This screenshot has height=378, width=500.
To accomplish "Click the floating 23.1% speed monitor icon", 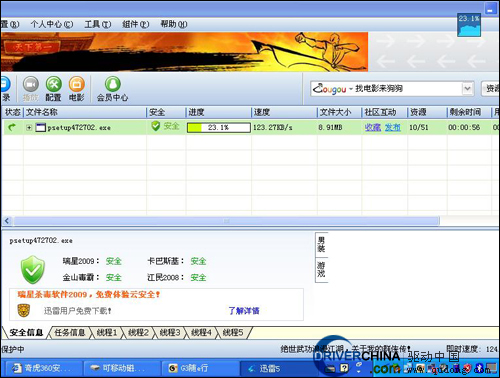I will [469, 25].
